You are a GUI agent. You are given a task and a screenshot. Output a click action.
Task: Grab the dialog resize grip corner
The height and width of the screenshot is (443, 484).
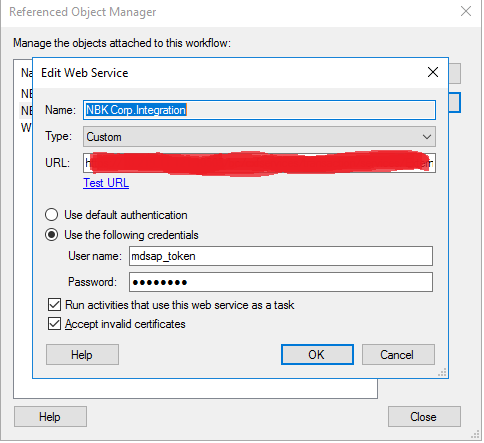click(442, 372)
